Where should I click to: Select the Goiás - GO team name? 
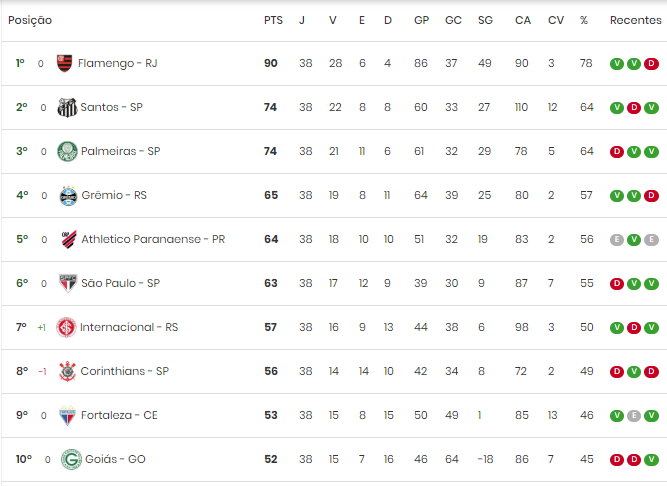(x=115, y=459)
